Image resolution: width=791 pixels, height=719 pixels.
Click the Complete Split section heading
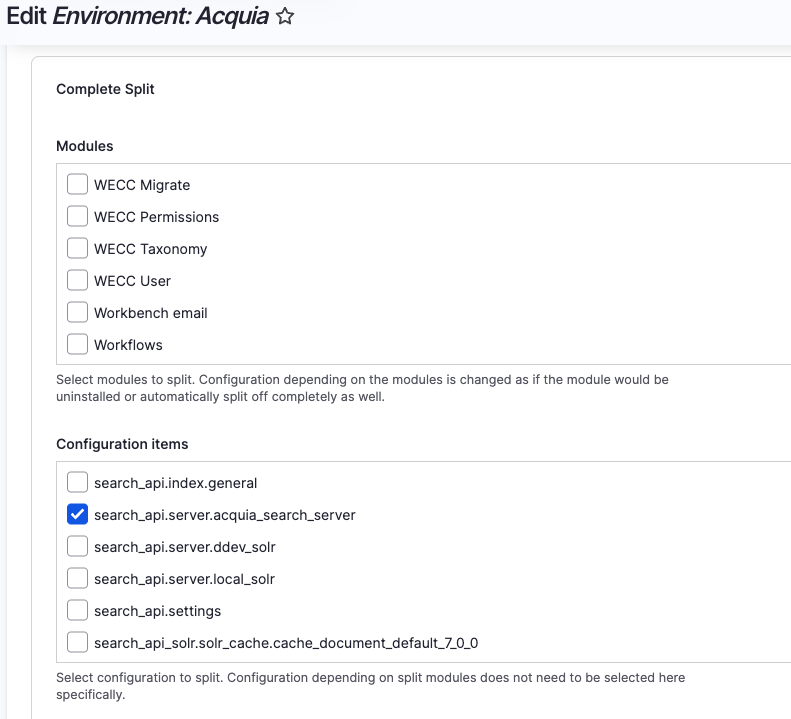click(x=105, y=89)
